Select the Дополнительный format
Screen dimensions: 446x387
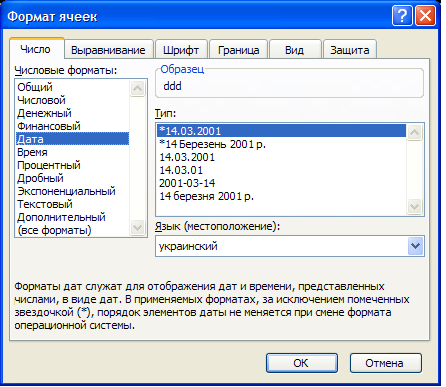click(73, 217)
